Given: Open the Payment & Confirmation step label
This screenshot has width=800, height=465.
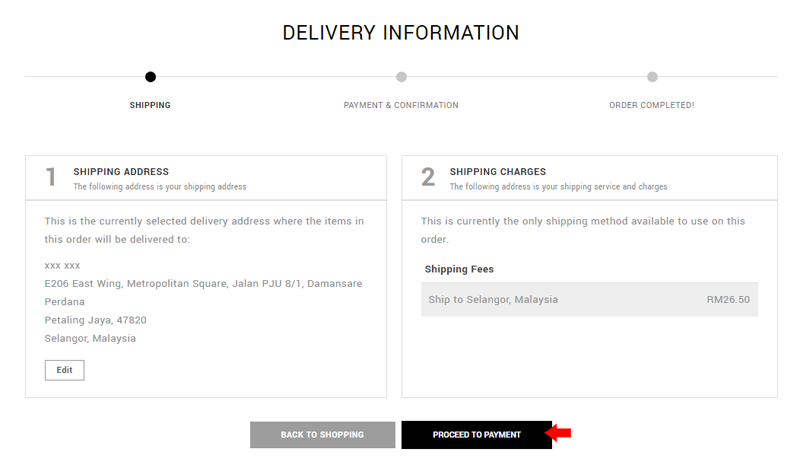Looking at the screenshot, I should (x=401, y=105).
